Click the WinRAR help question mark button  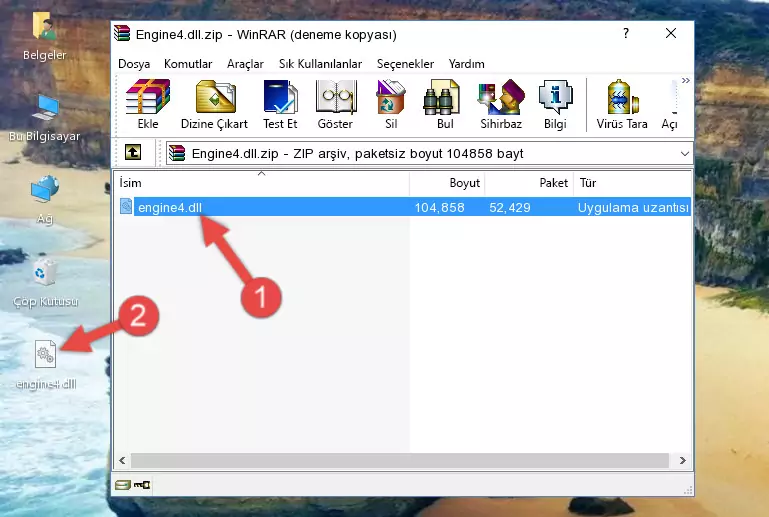point(626,33)
